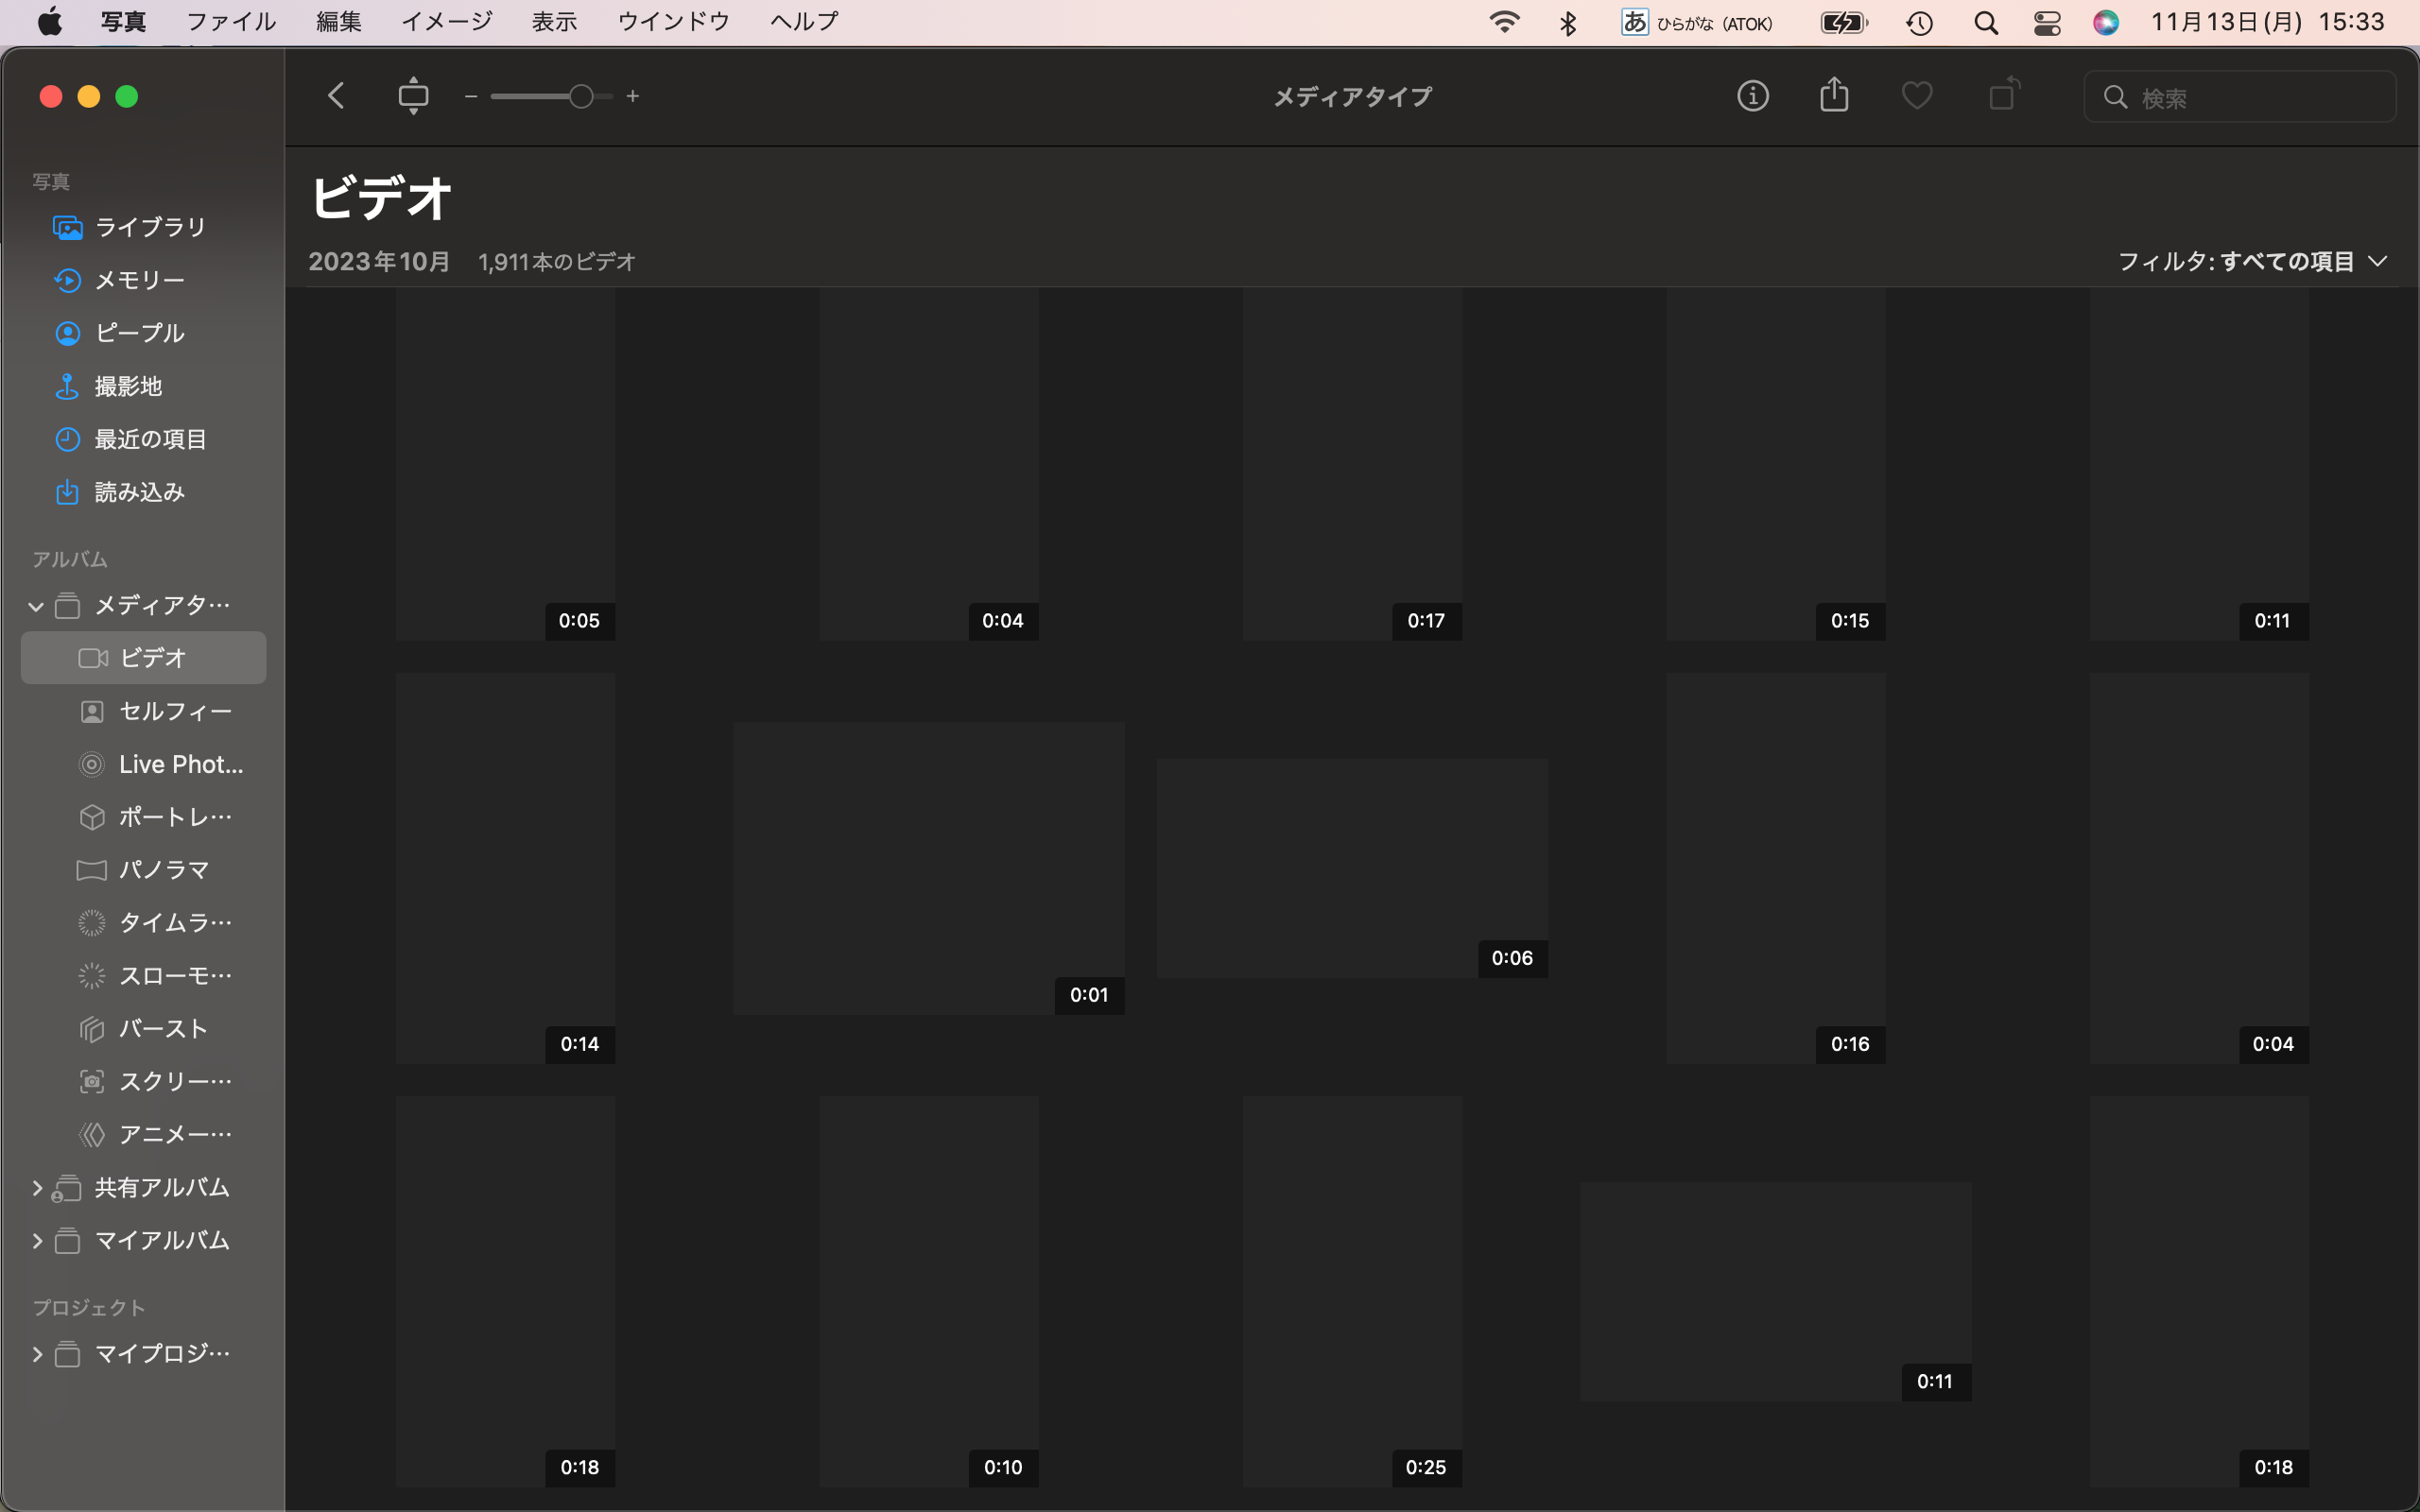Expand the 共有アルバム folder
This screenshot has height=1512, width=2420.
[37, 1188]
